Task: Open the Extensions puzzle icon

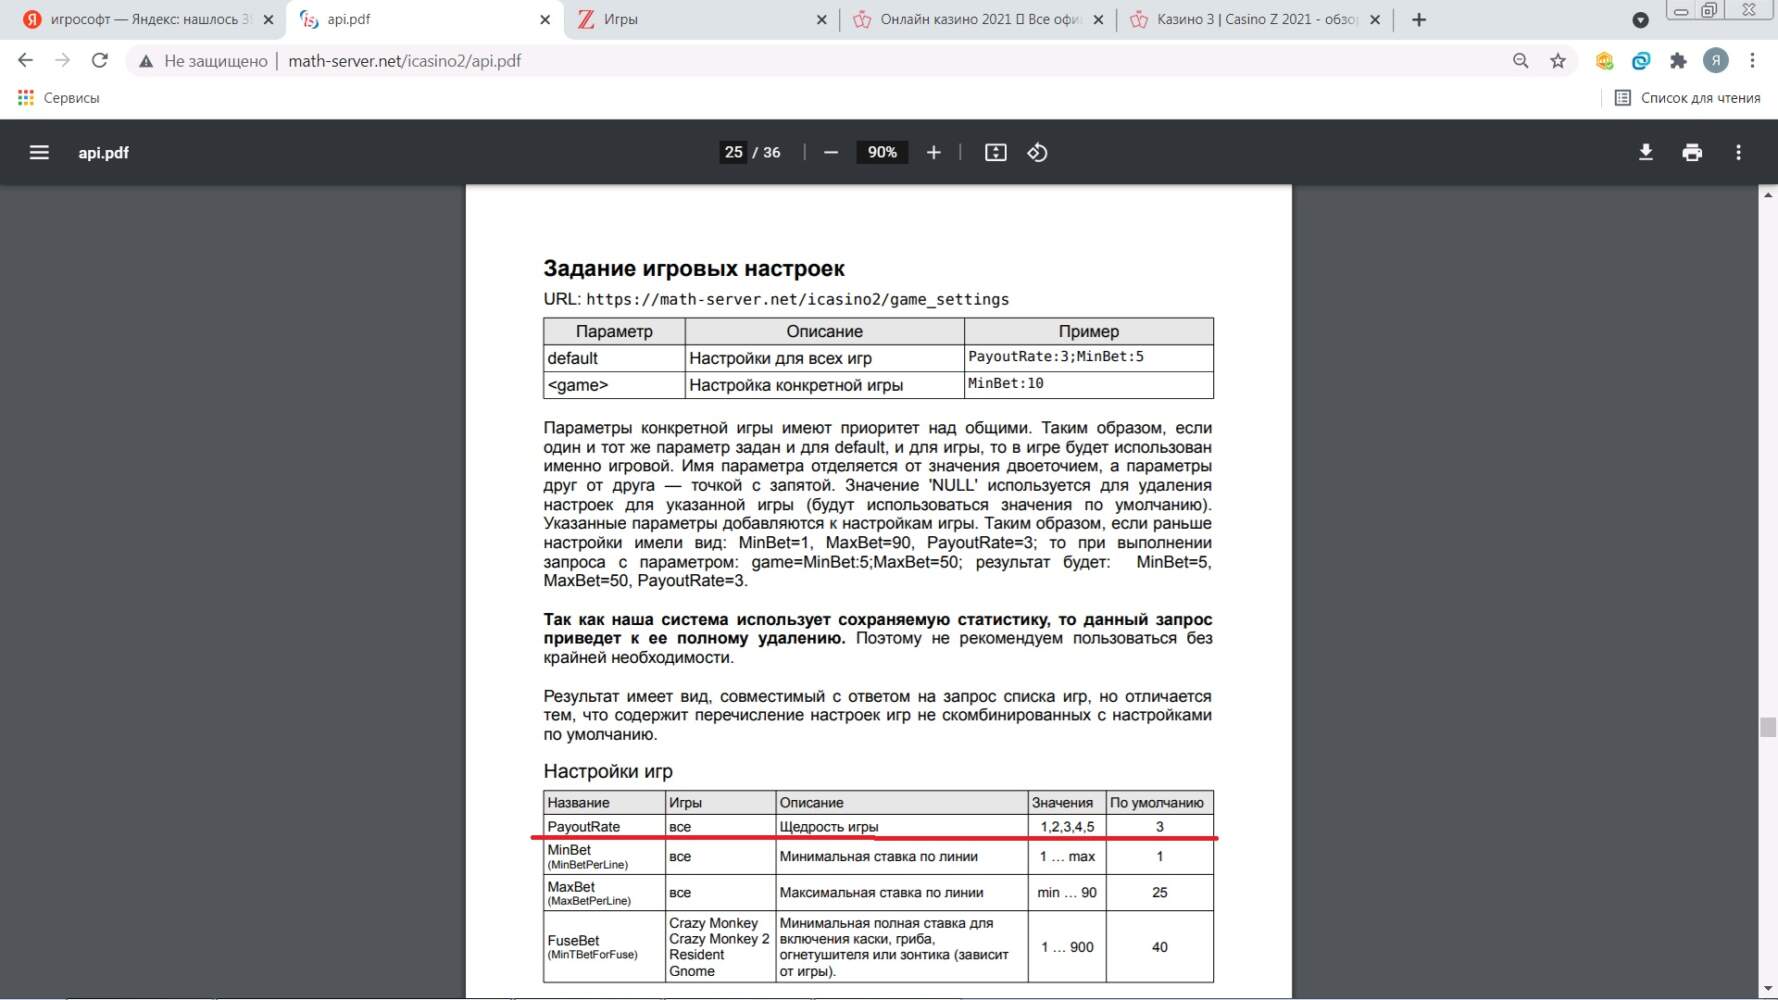Action: pyautogui.click(x=1678, y=61)
